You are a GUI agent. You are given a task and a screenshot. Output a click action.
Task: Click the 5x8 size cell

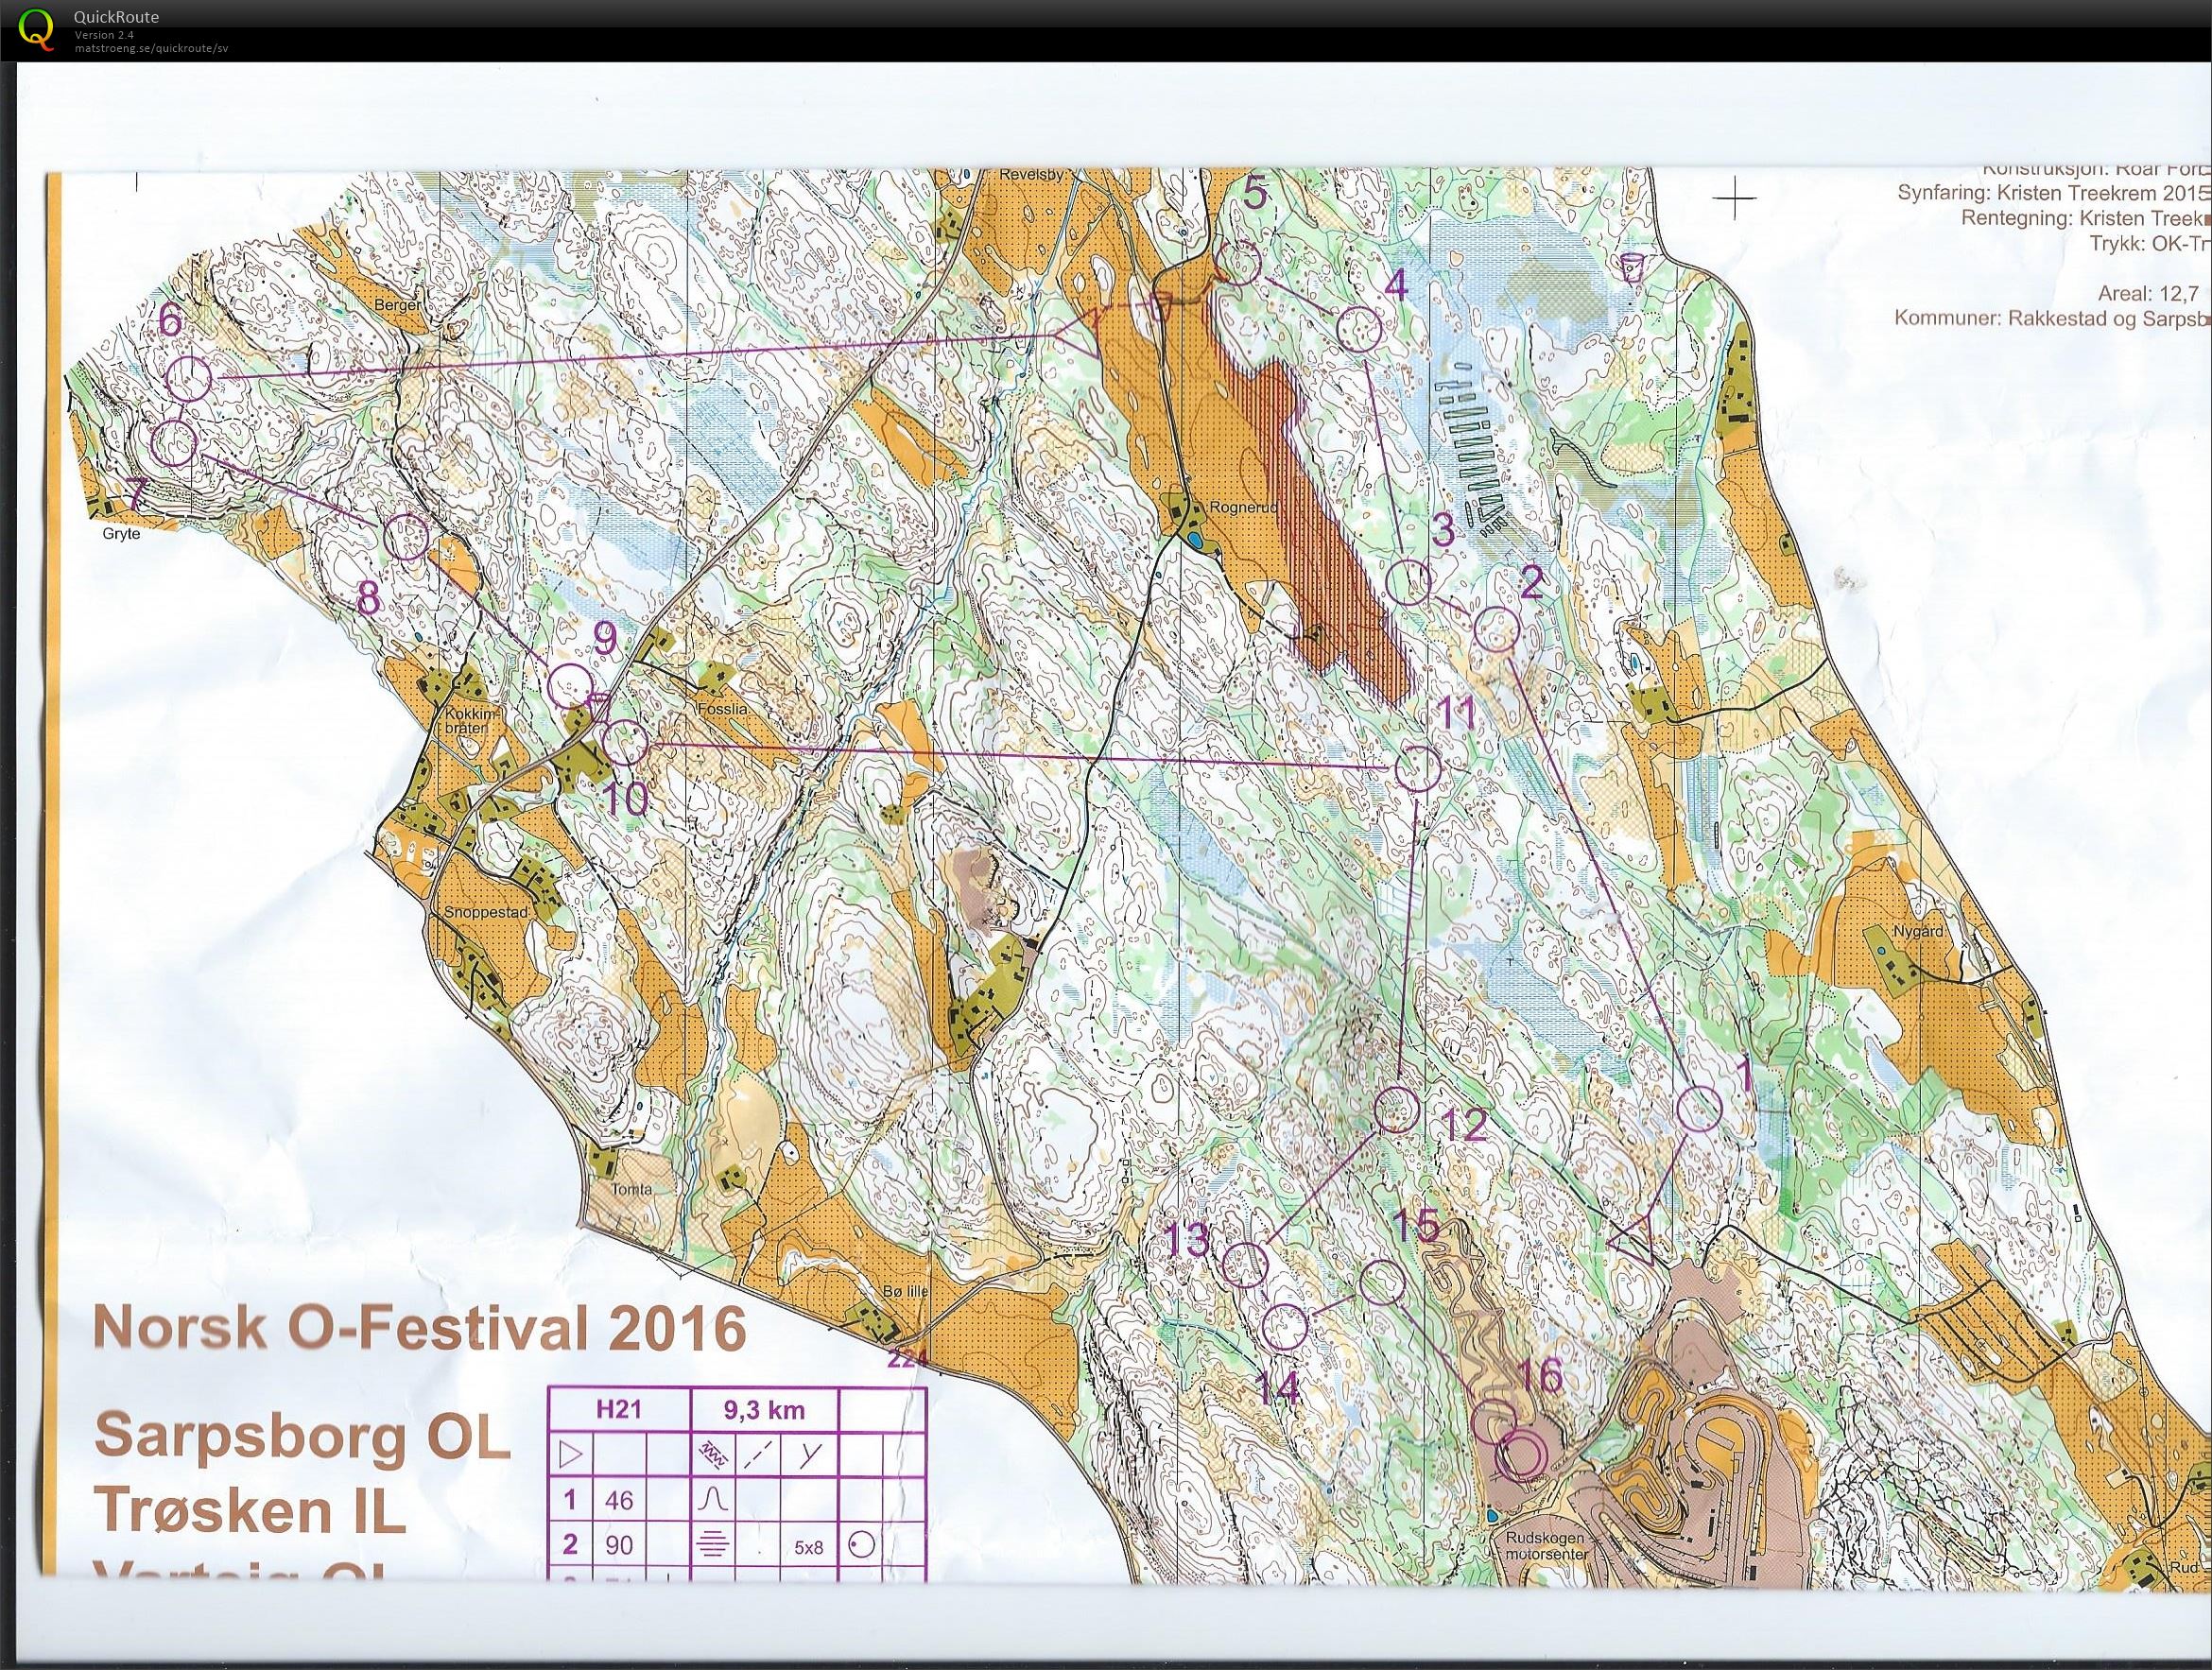[x=808, y=1546]
